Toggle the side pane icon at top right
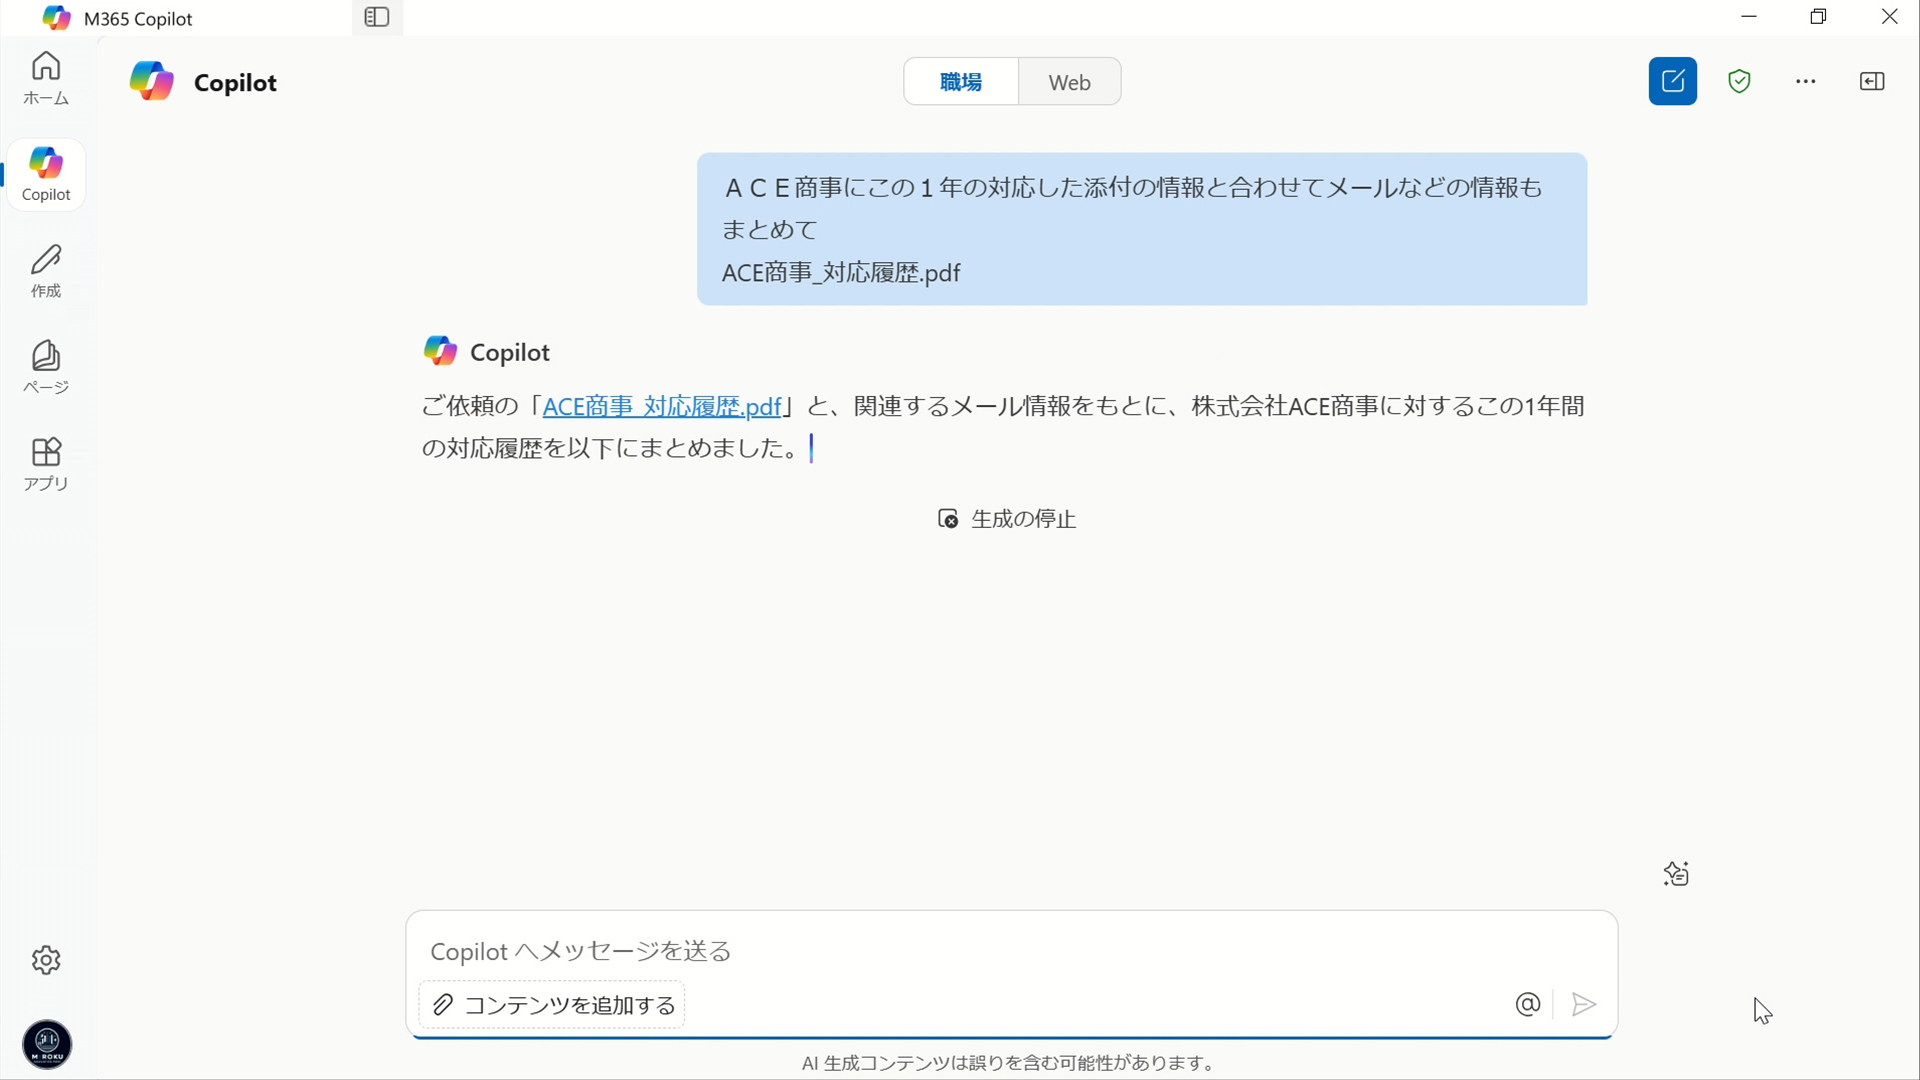 tap(1872, 81)
